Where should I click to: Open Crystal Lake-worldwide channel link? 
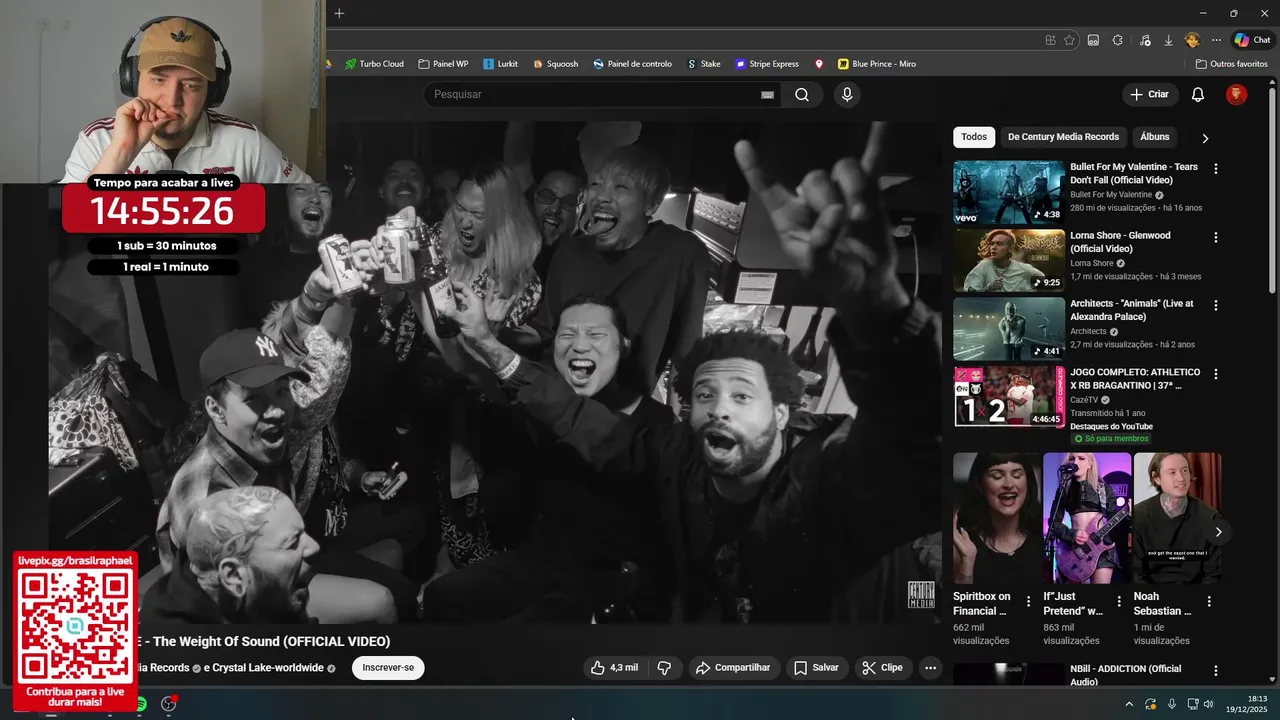click(x=268, y=668)
